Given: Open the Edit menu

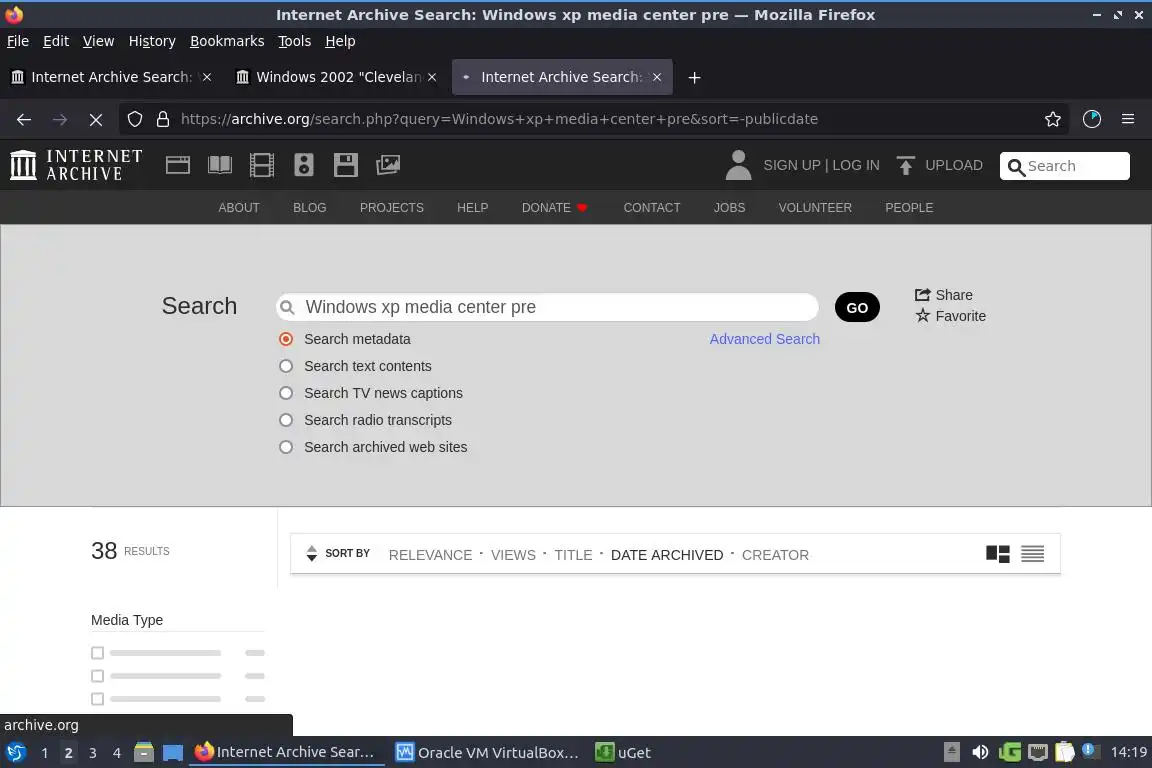Looking at the screenshot, I should pos(56,41).
